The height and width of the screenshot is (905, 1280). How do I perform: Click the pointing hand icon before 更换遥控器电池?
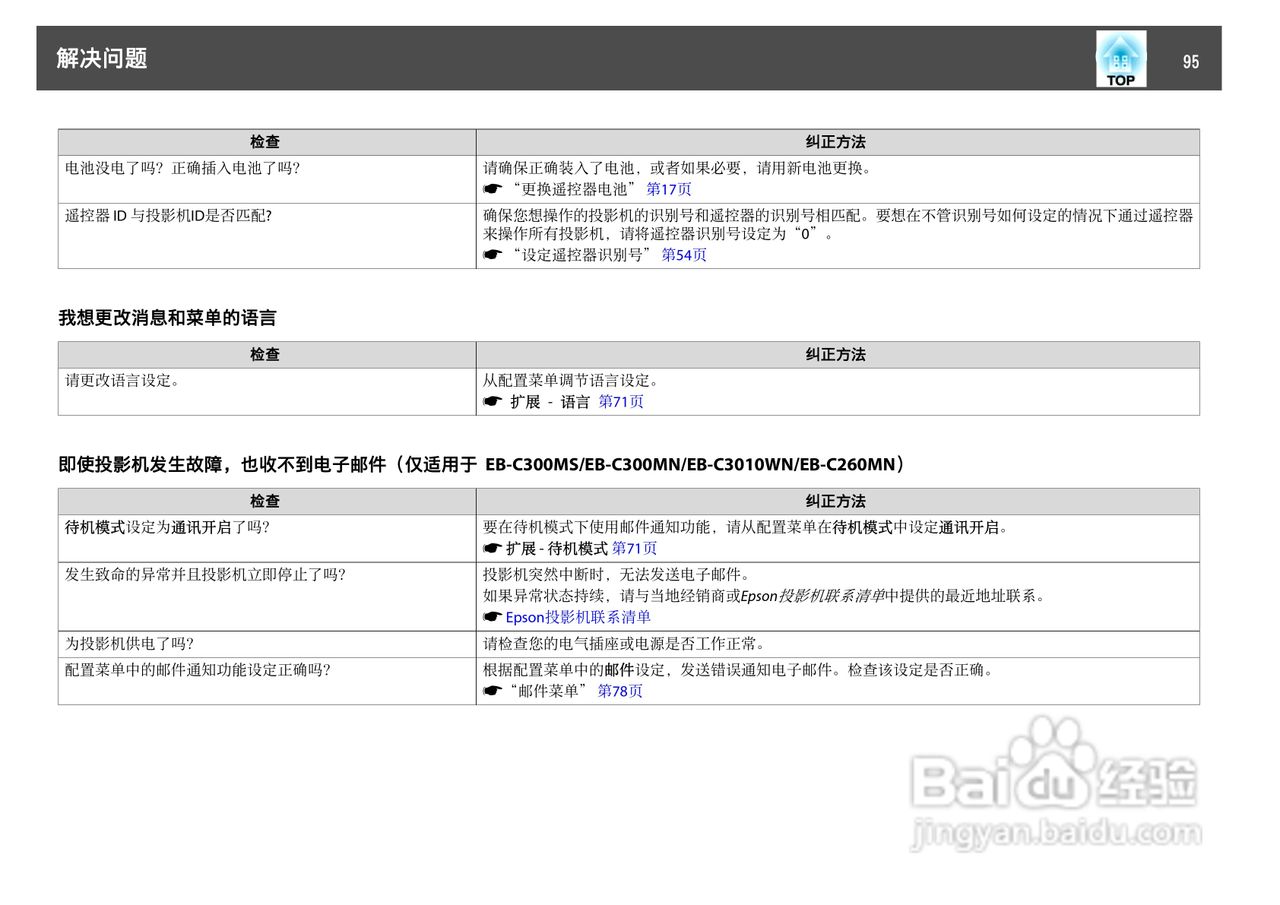[492, 189]
